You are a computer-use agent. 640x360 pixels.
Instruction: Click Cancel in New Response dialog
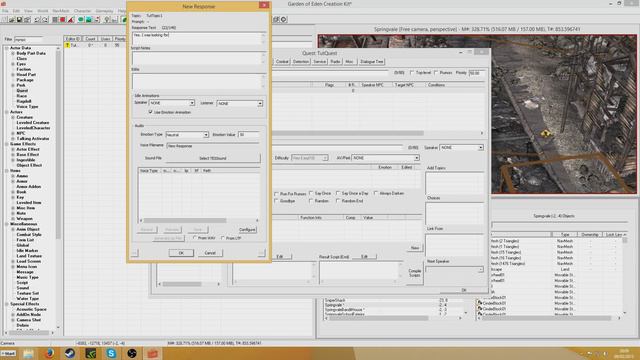(x=210, y=253)
